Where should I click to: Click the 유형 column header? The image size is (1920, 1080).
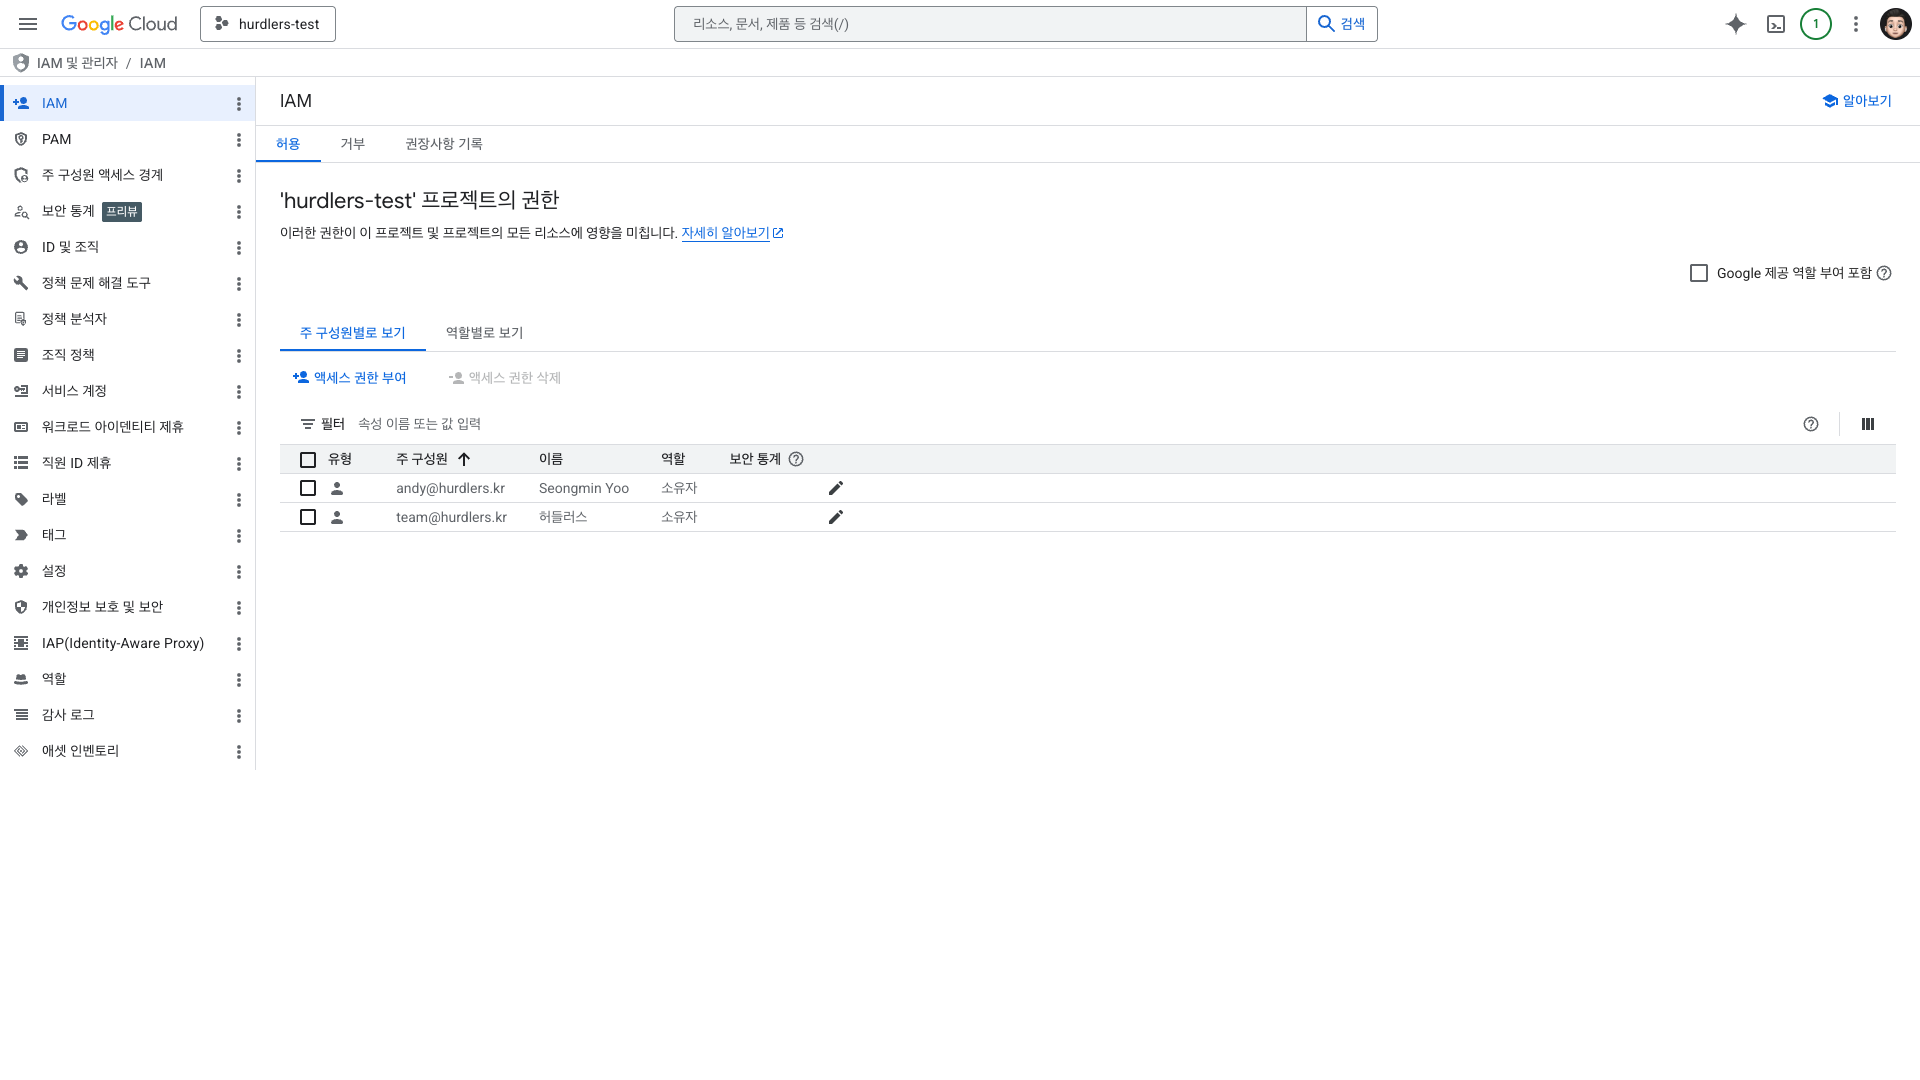click(340, 459)
